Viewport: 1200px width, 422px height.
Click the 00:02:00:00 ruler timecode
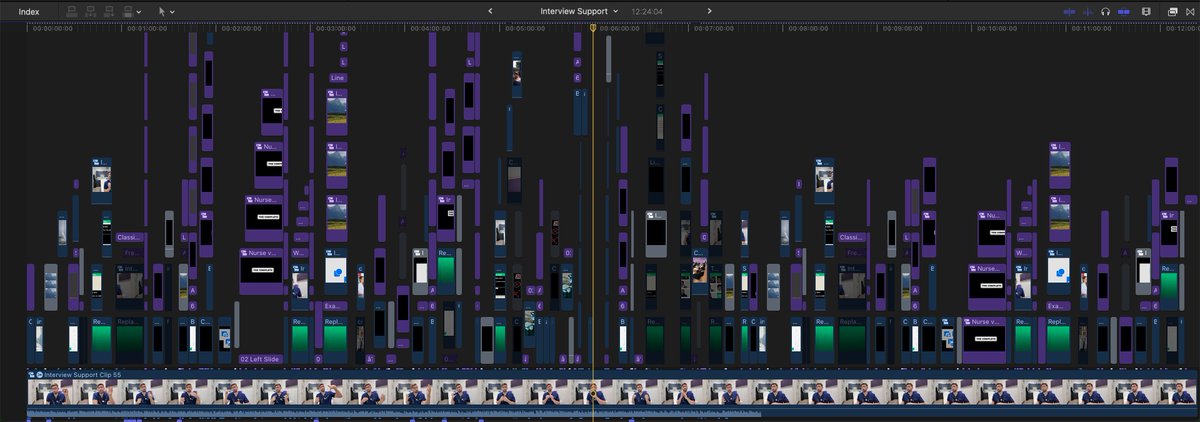click(240, 29)
